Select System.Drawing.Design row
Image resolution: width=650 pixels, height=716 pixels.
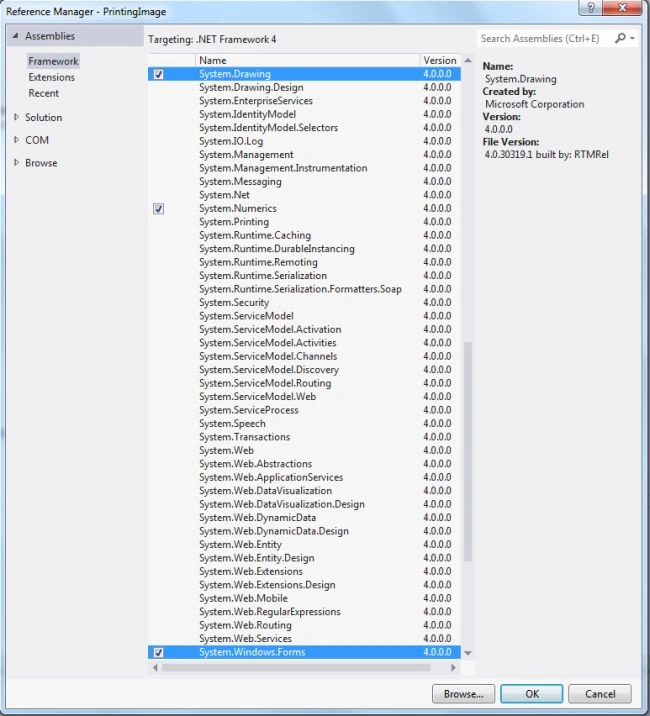[x=304, y=87]
